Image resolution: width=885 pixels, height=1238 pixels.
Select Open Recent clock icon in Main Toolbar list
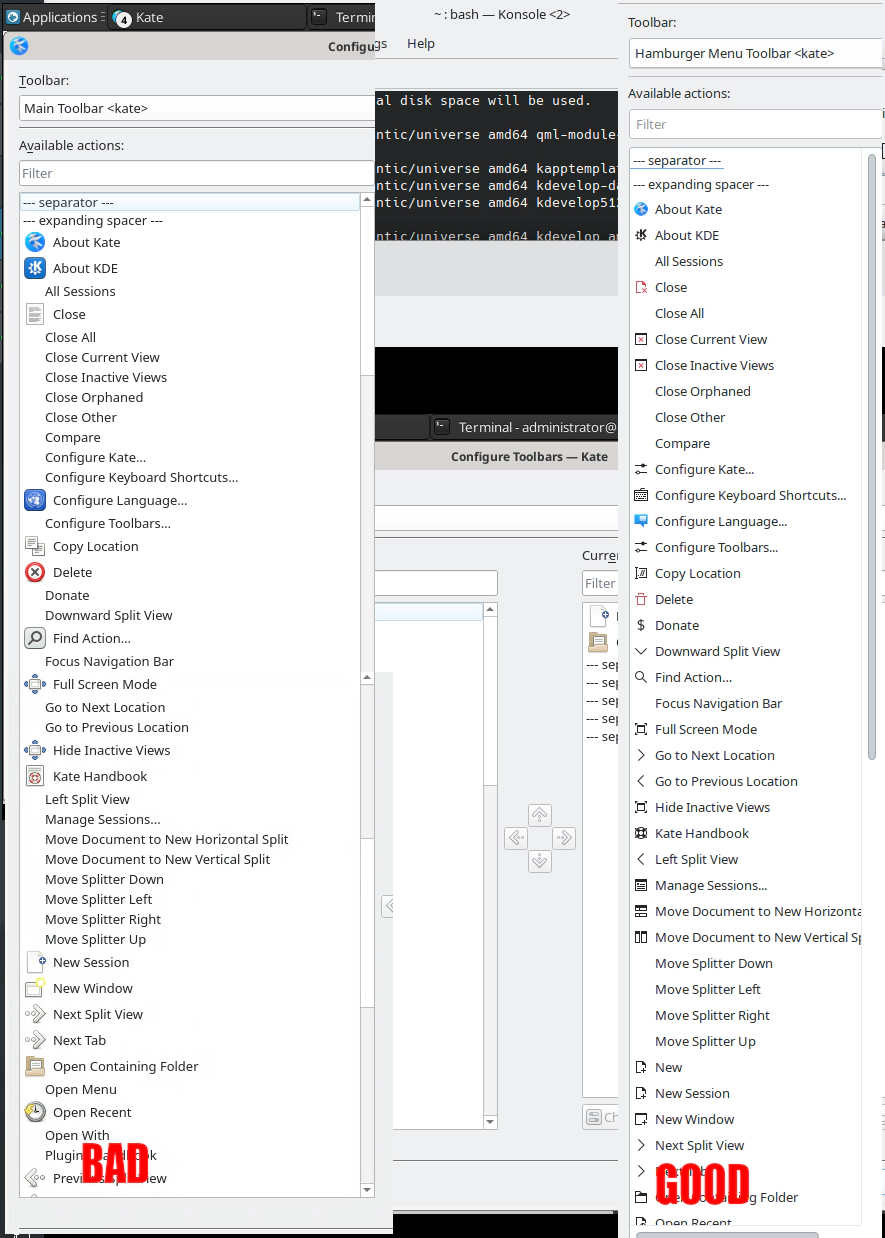(35, 1112)
